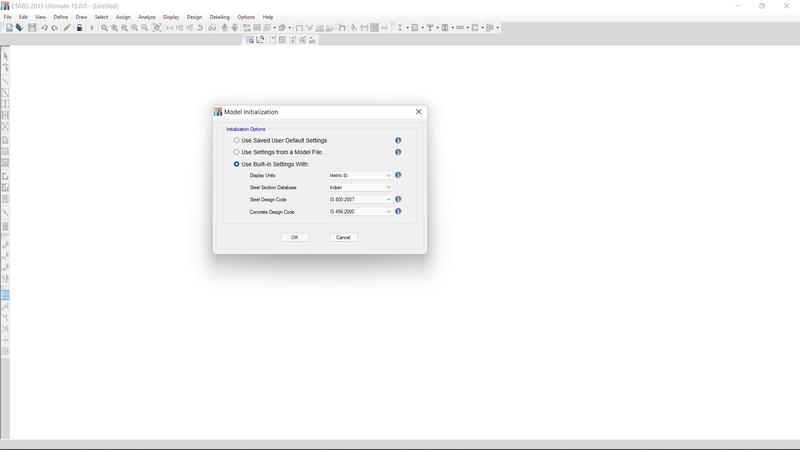Viewport: 800px width, 450px height.
Task: Click the highlighted snap tool in left sidebar
Action: [x=6, y=295]
